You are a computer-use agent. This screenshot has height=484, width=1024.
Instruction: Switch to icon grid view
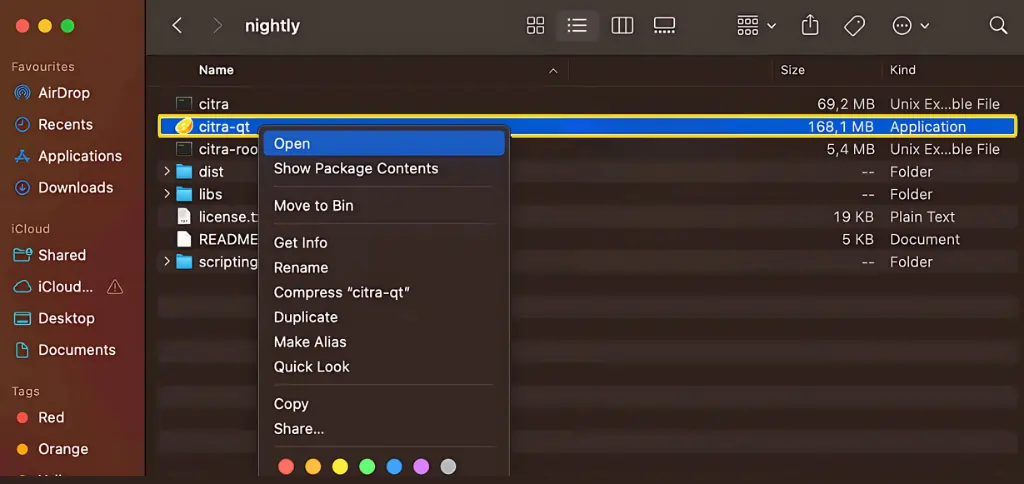click(535, 26)
